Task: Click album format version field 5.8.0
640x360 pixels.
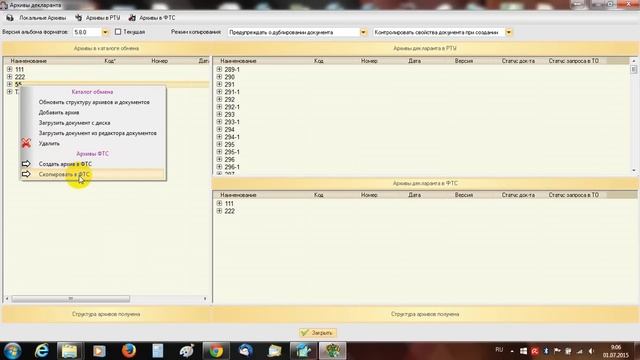Action: point(87,32)
